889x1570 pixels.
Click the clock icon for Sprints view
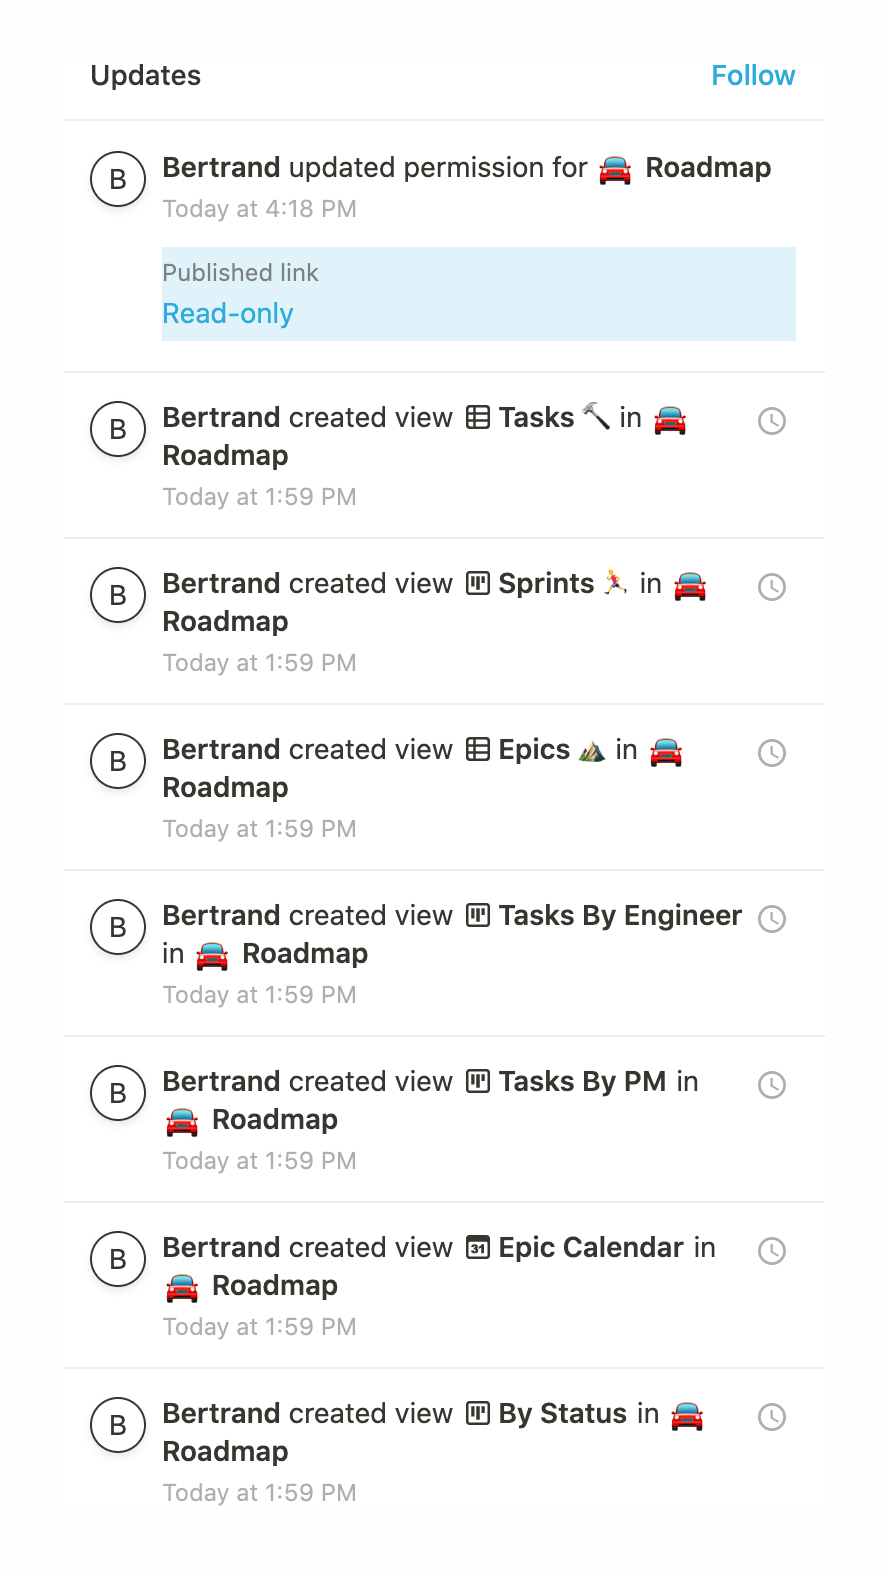[772, 587]
